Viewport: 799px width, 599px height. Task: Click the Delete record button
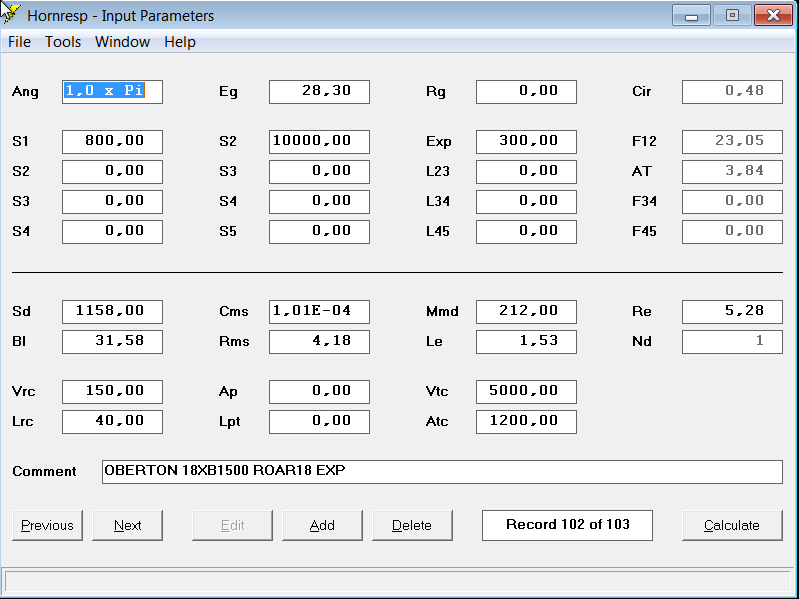412,525
